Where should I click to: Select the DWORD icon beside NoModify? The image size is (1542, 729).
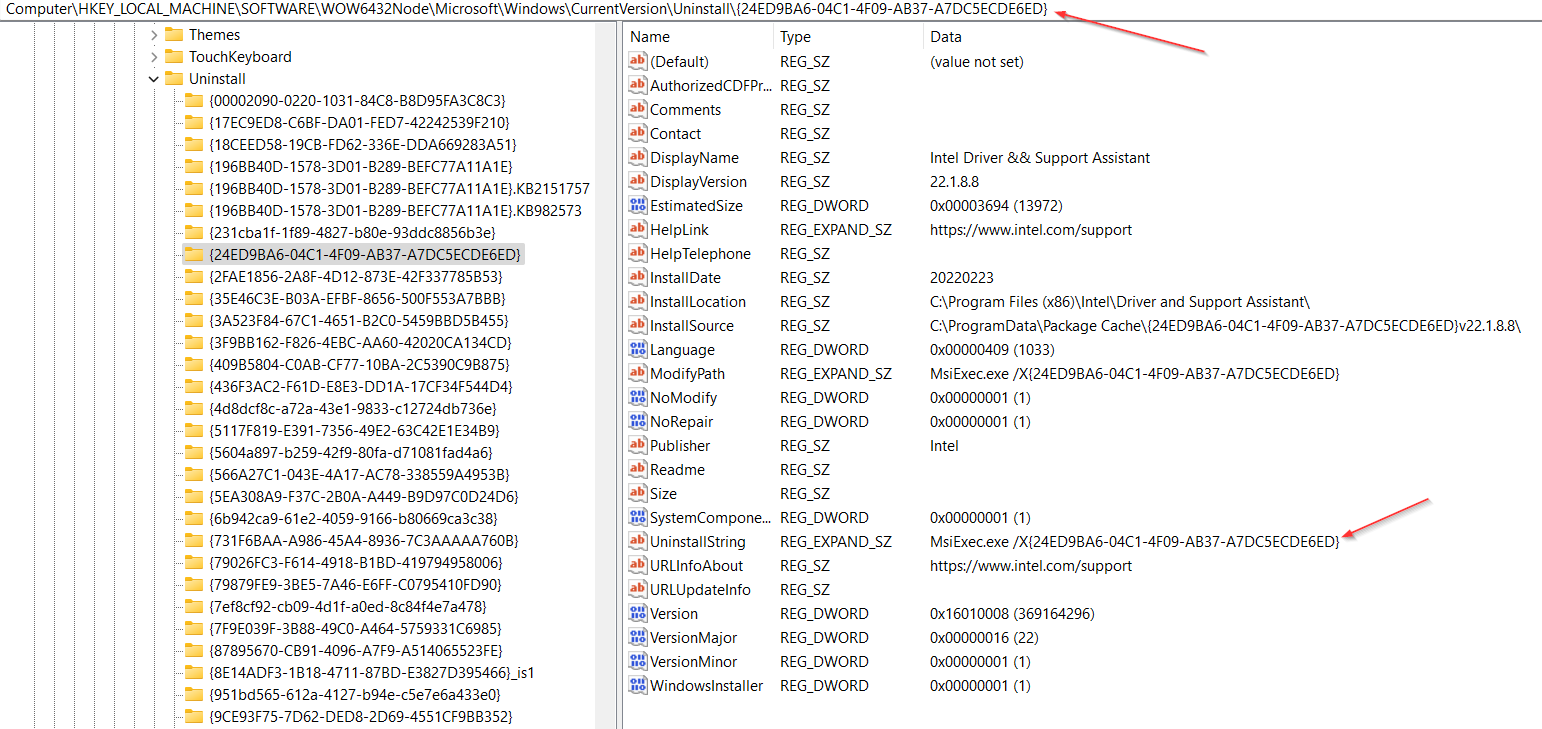click(637, 398)
